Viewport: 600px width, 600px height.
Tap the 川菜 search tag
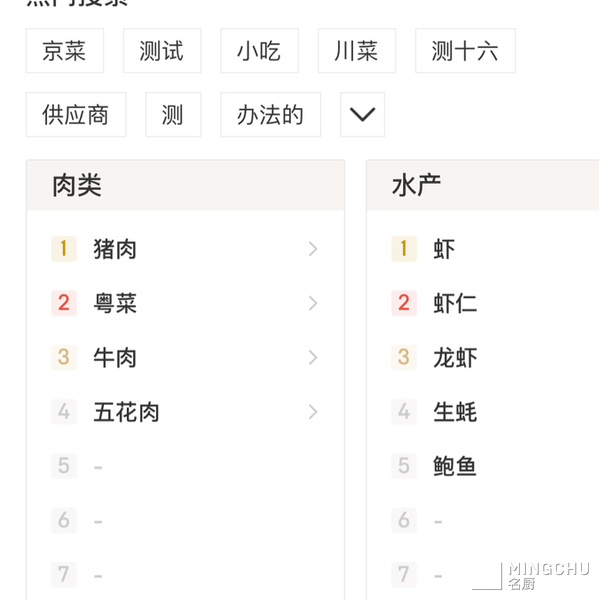pos(357,51)
